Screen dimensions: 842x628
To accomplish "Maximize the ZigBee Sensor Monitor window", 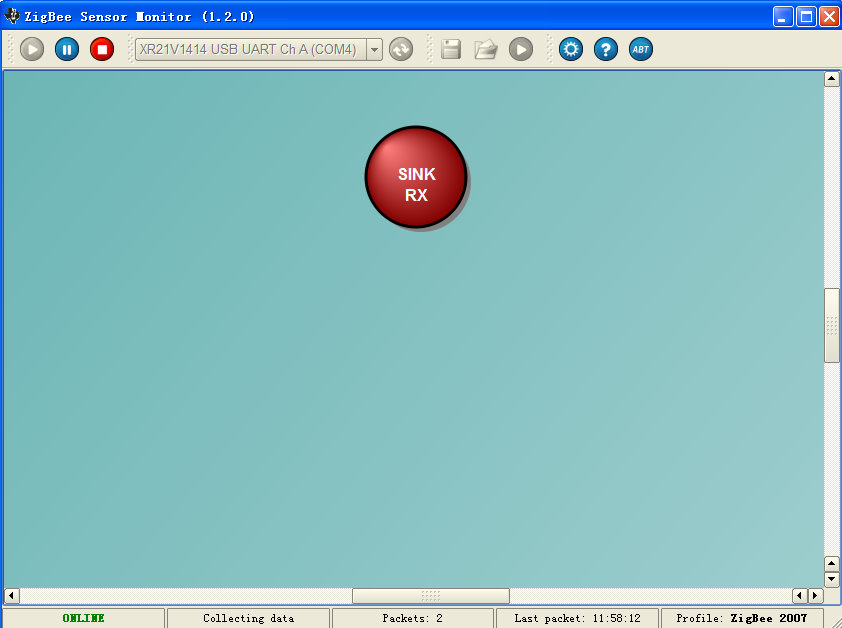I will pos(807,16).
